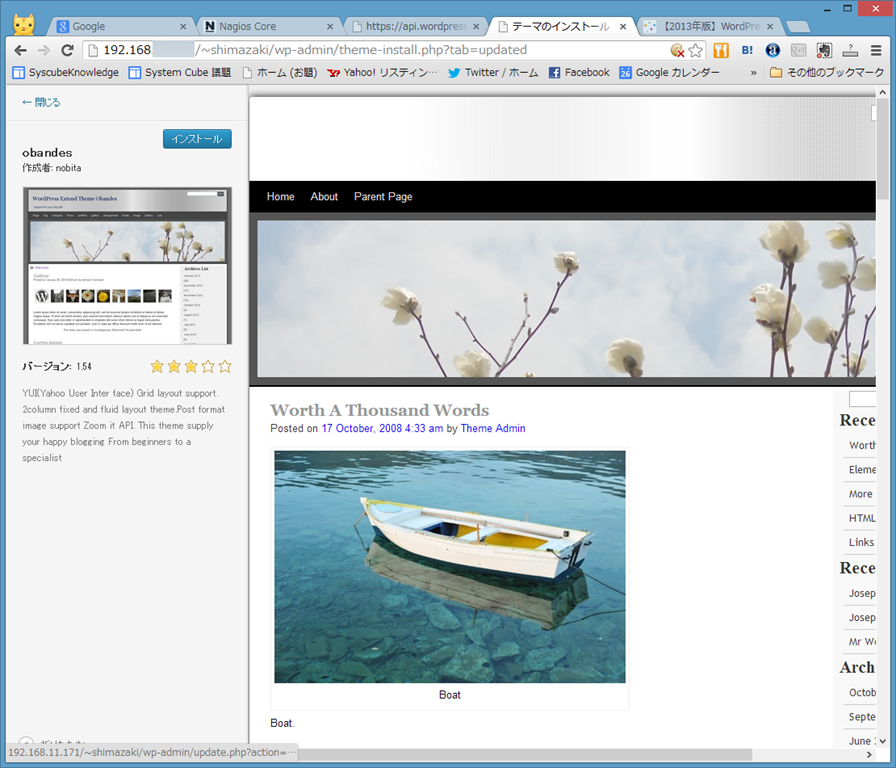Open the Worth A Thousand Words post title

(x=379, y=410)
